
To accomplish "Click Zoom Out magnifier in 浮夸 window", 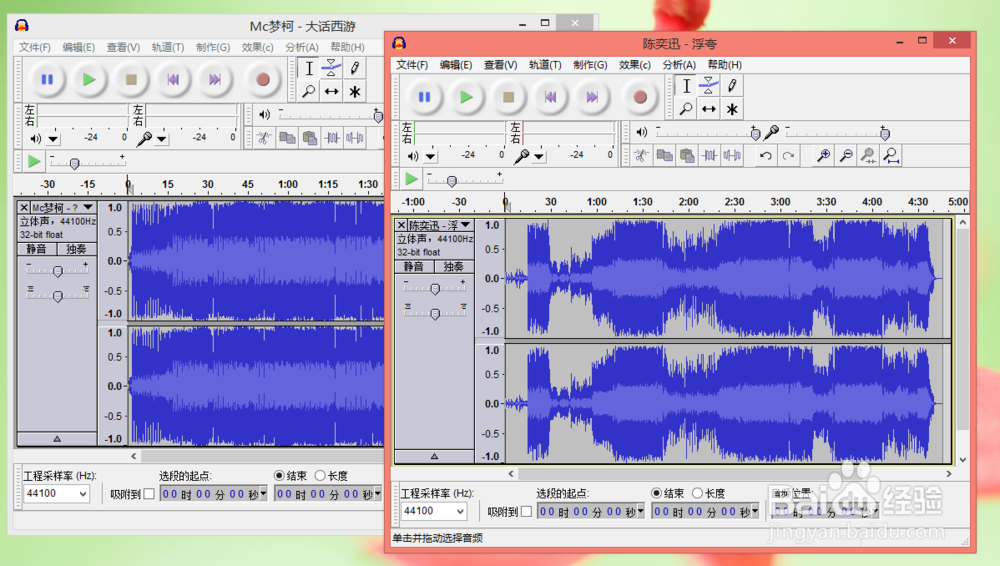I will 846,155.
